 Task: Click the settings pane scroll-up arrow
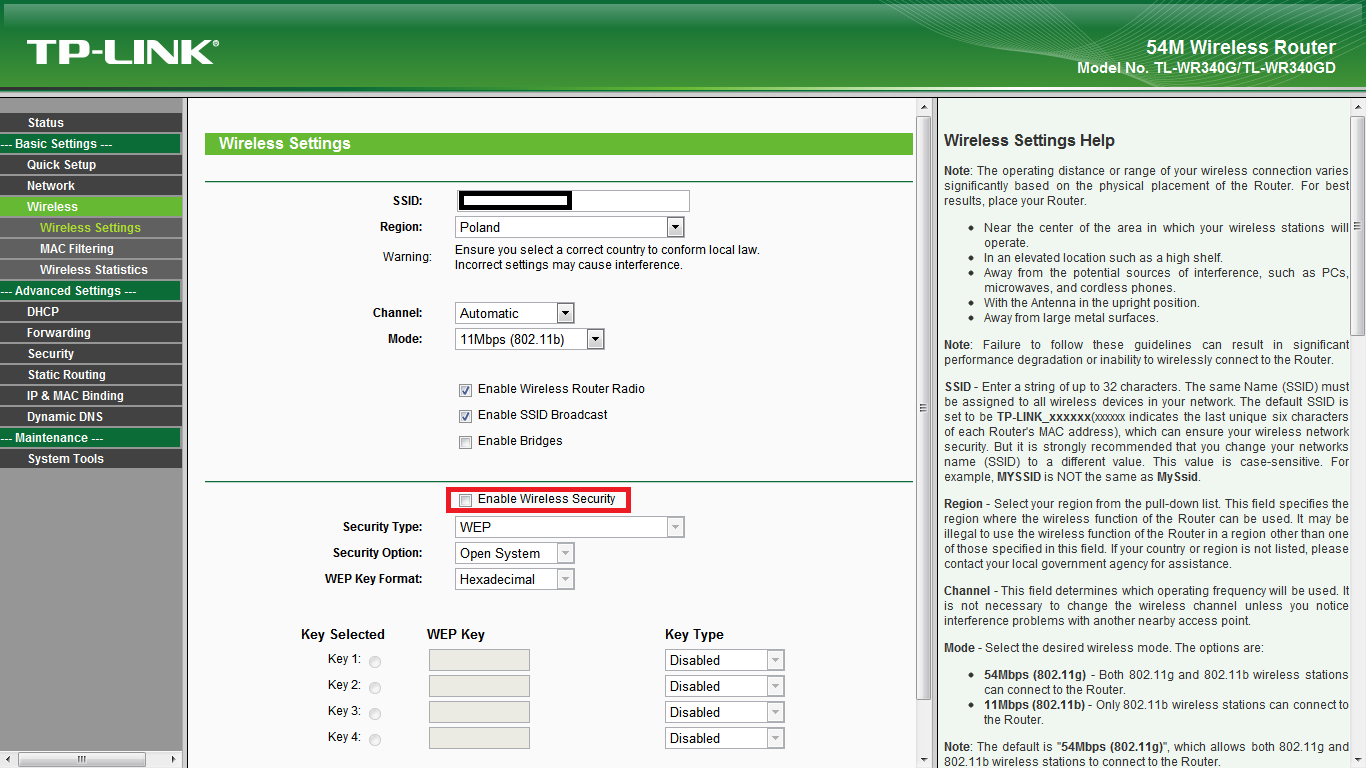pos(924,106)
